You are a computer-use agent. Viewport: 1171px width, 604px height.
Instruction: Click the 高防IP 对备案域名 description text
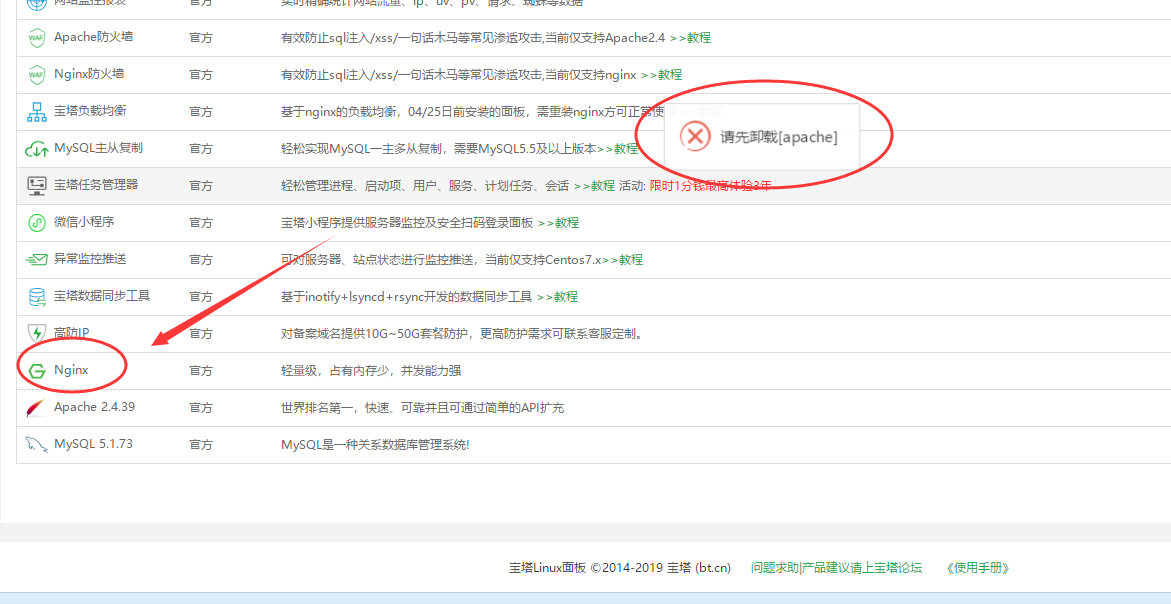[x=462, y=334]
